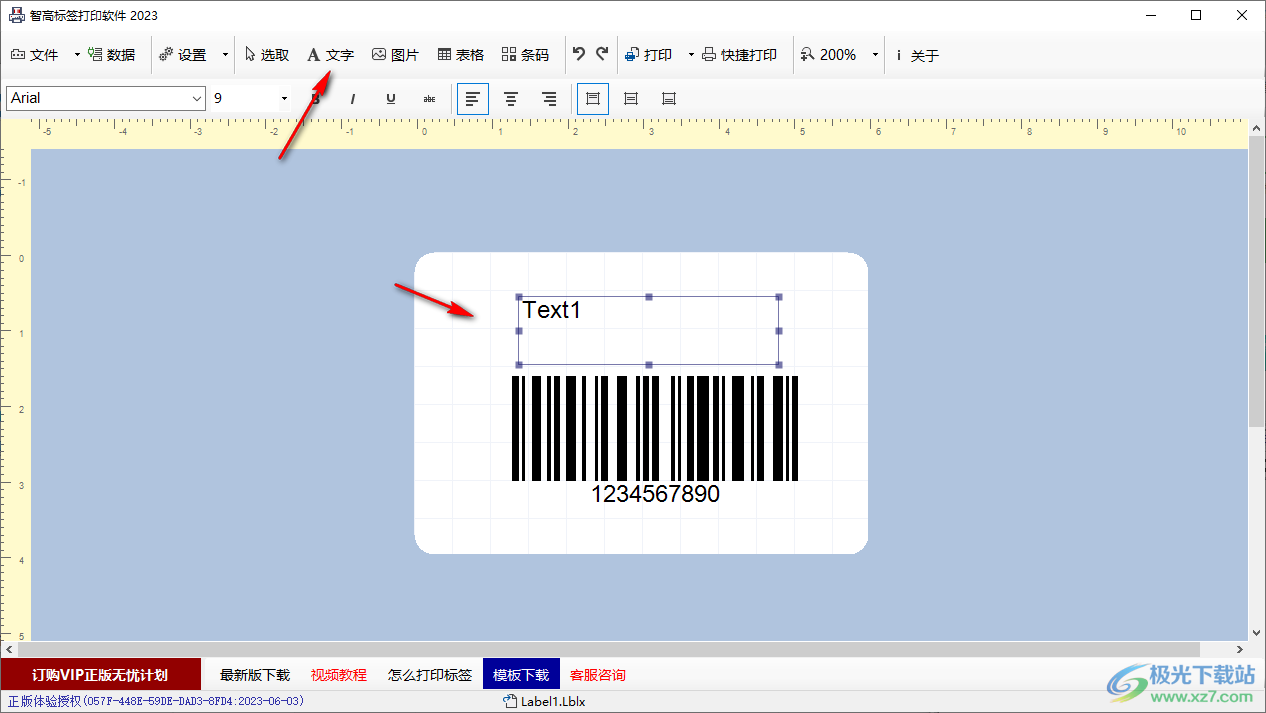
Task: Open the 关于 (About) item
Action: point(917,55)
